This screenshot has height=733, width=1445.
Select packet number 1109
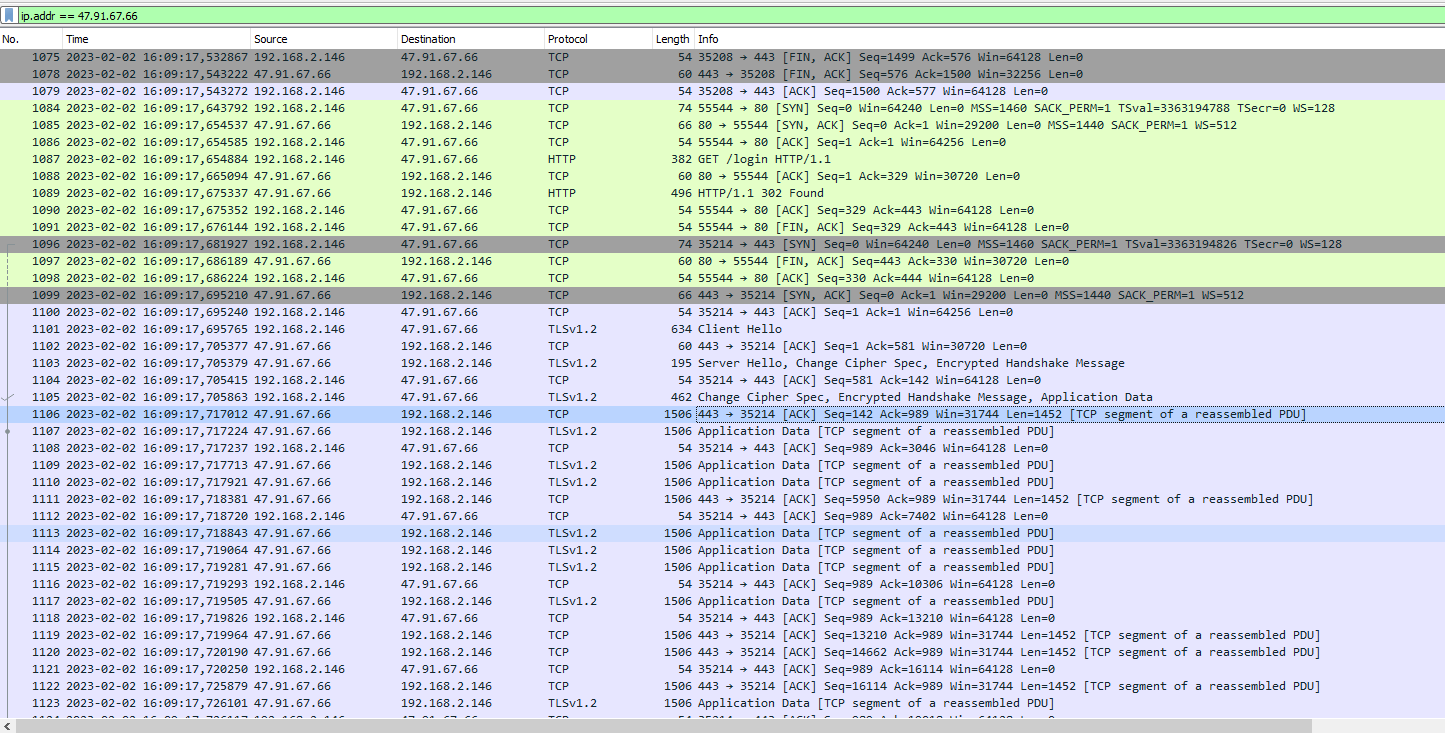coord(722,465)
